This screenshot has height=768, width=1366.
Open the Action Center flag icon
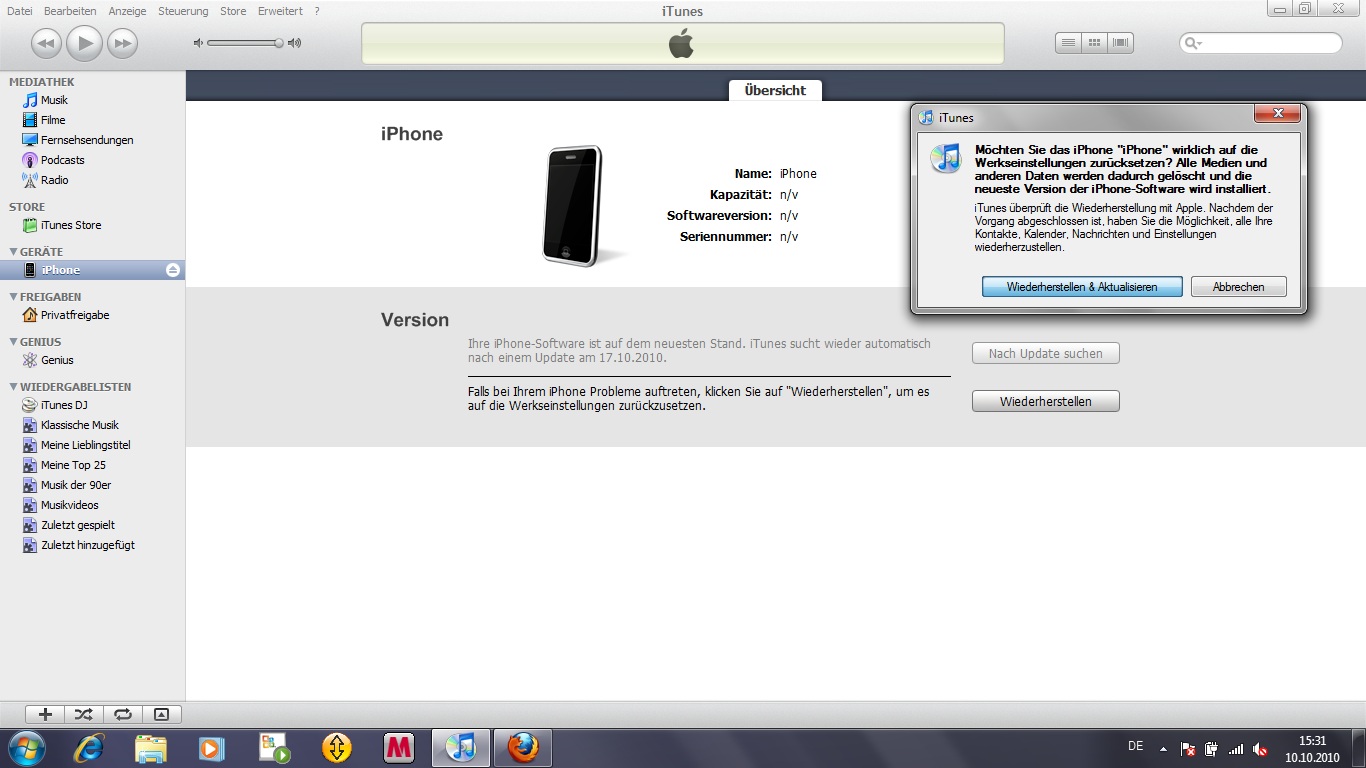1187,749
